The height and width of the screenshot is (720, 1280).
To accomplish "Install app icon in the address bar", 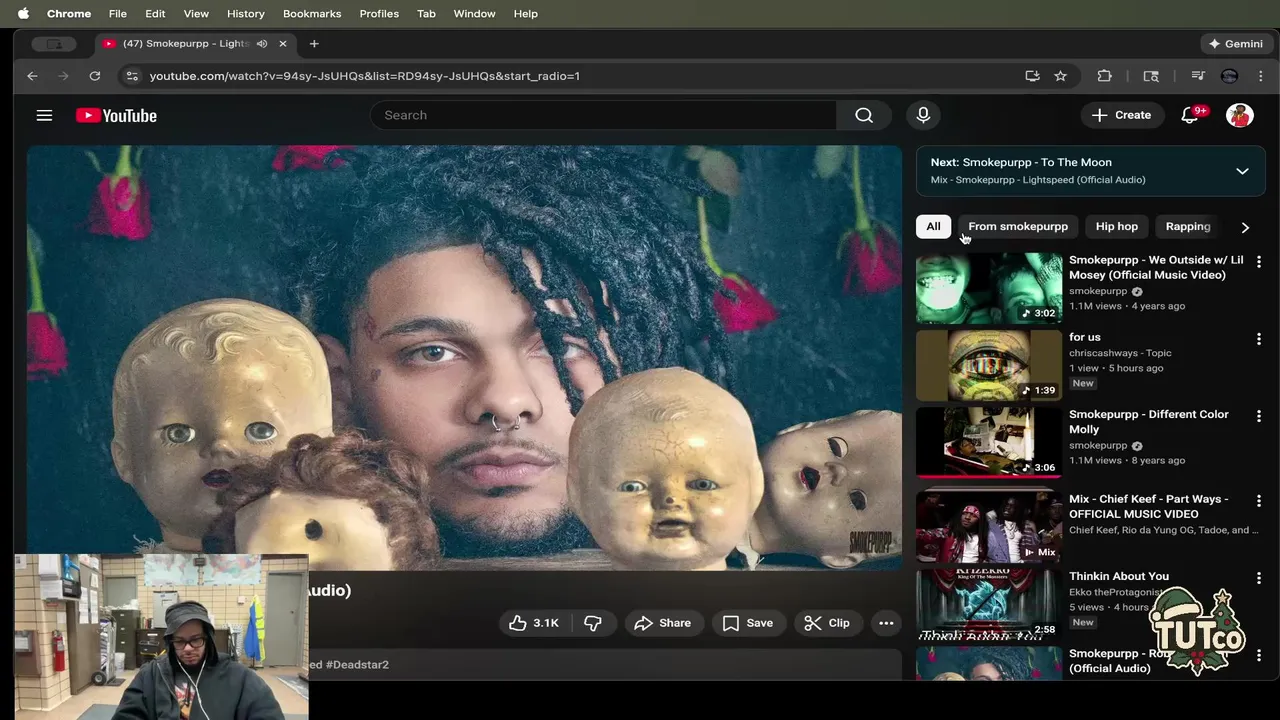I will (x=1032, y=76).
